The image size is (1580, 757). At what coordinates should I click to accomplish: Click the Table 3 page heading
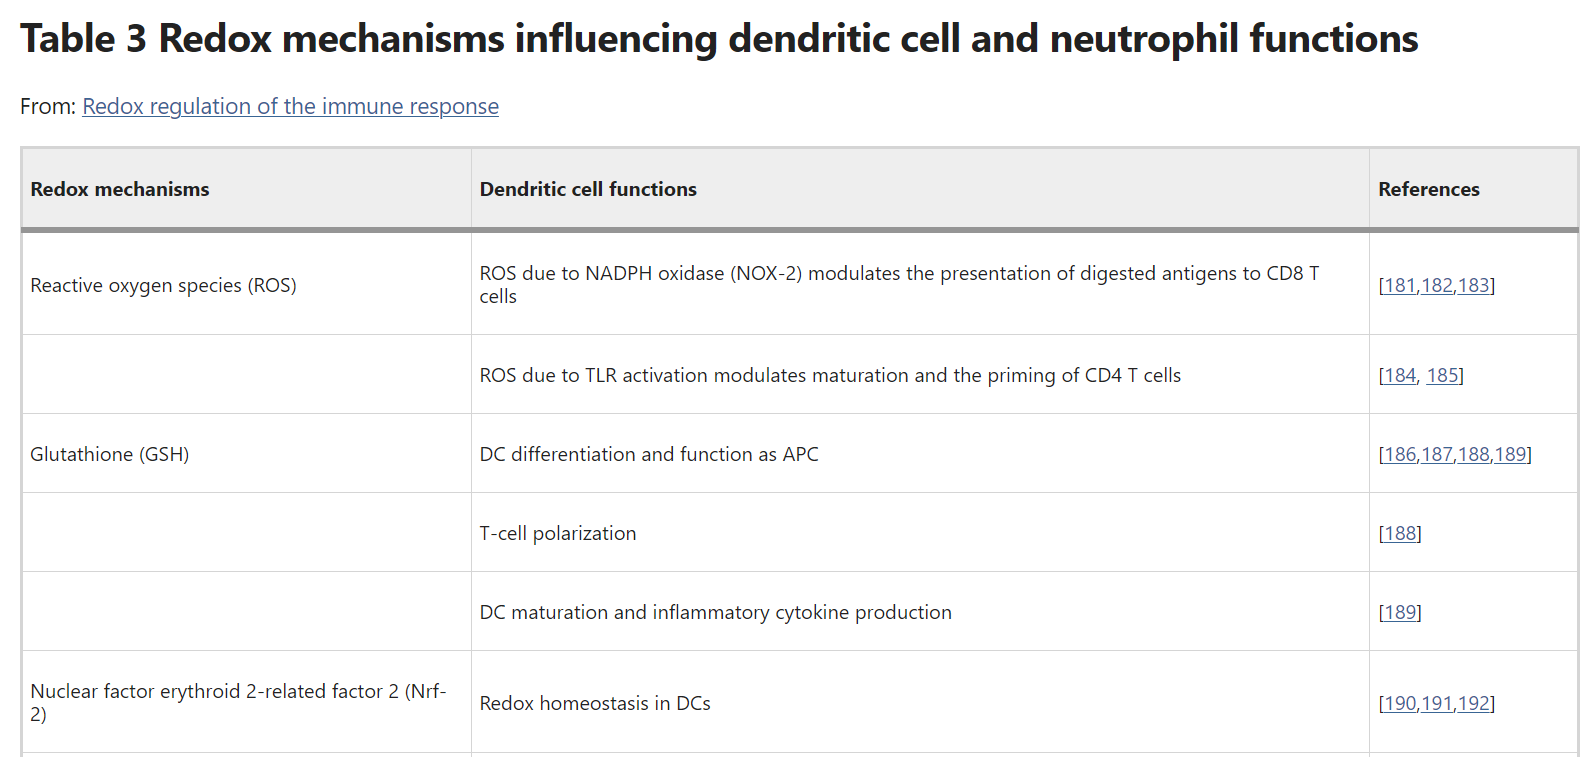(719, 40)
